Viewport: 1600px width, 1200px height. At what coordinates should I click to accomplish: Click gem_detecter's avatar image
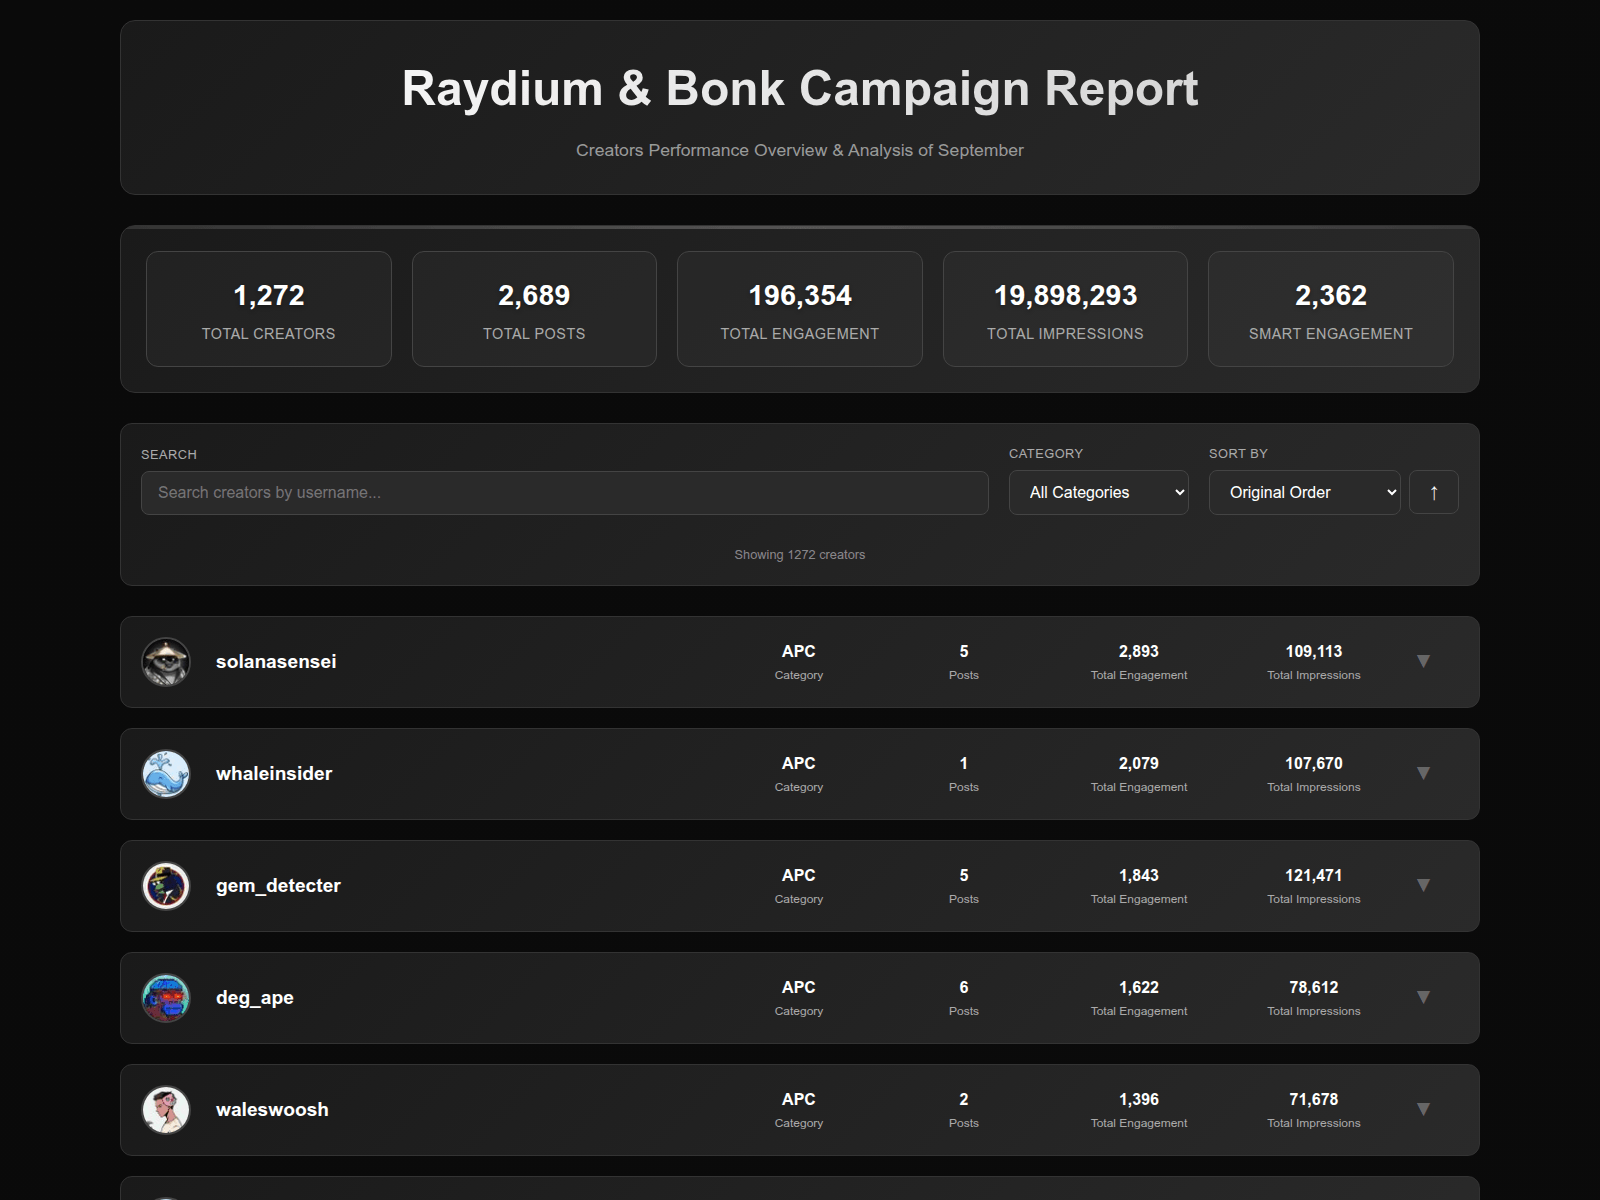166,886
